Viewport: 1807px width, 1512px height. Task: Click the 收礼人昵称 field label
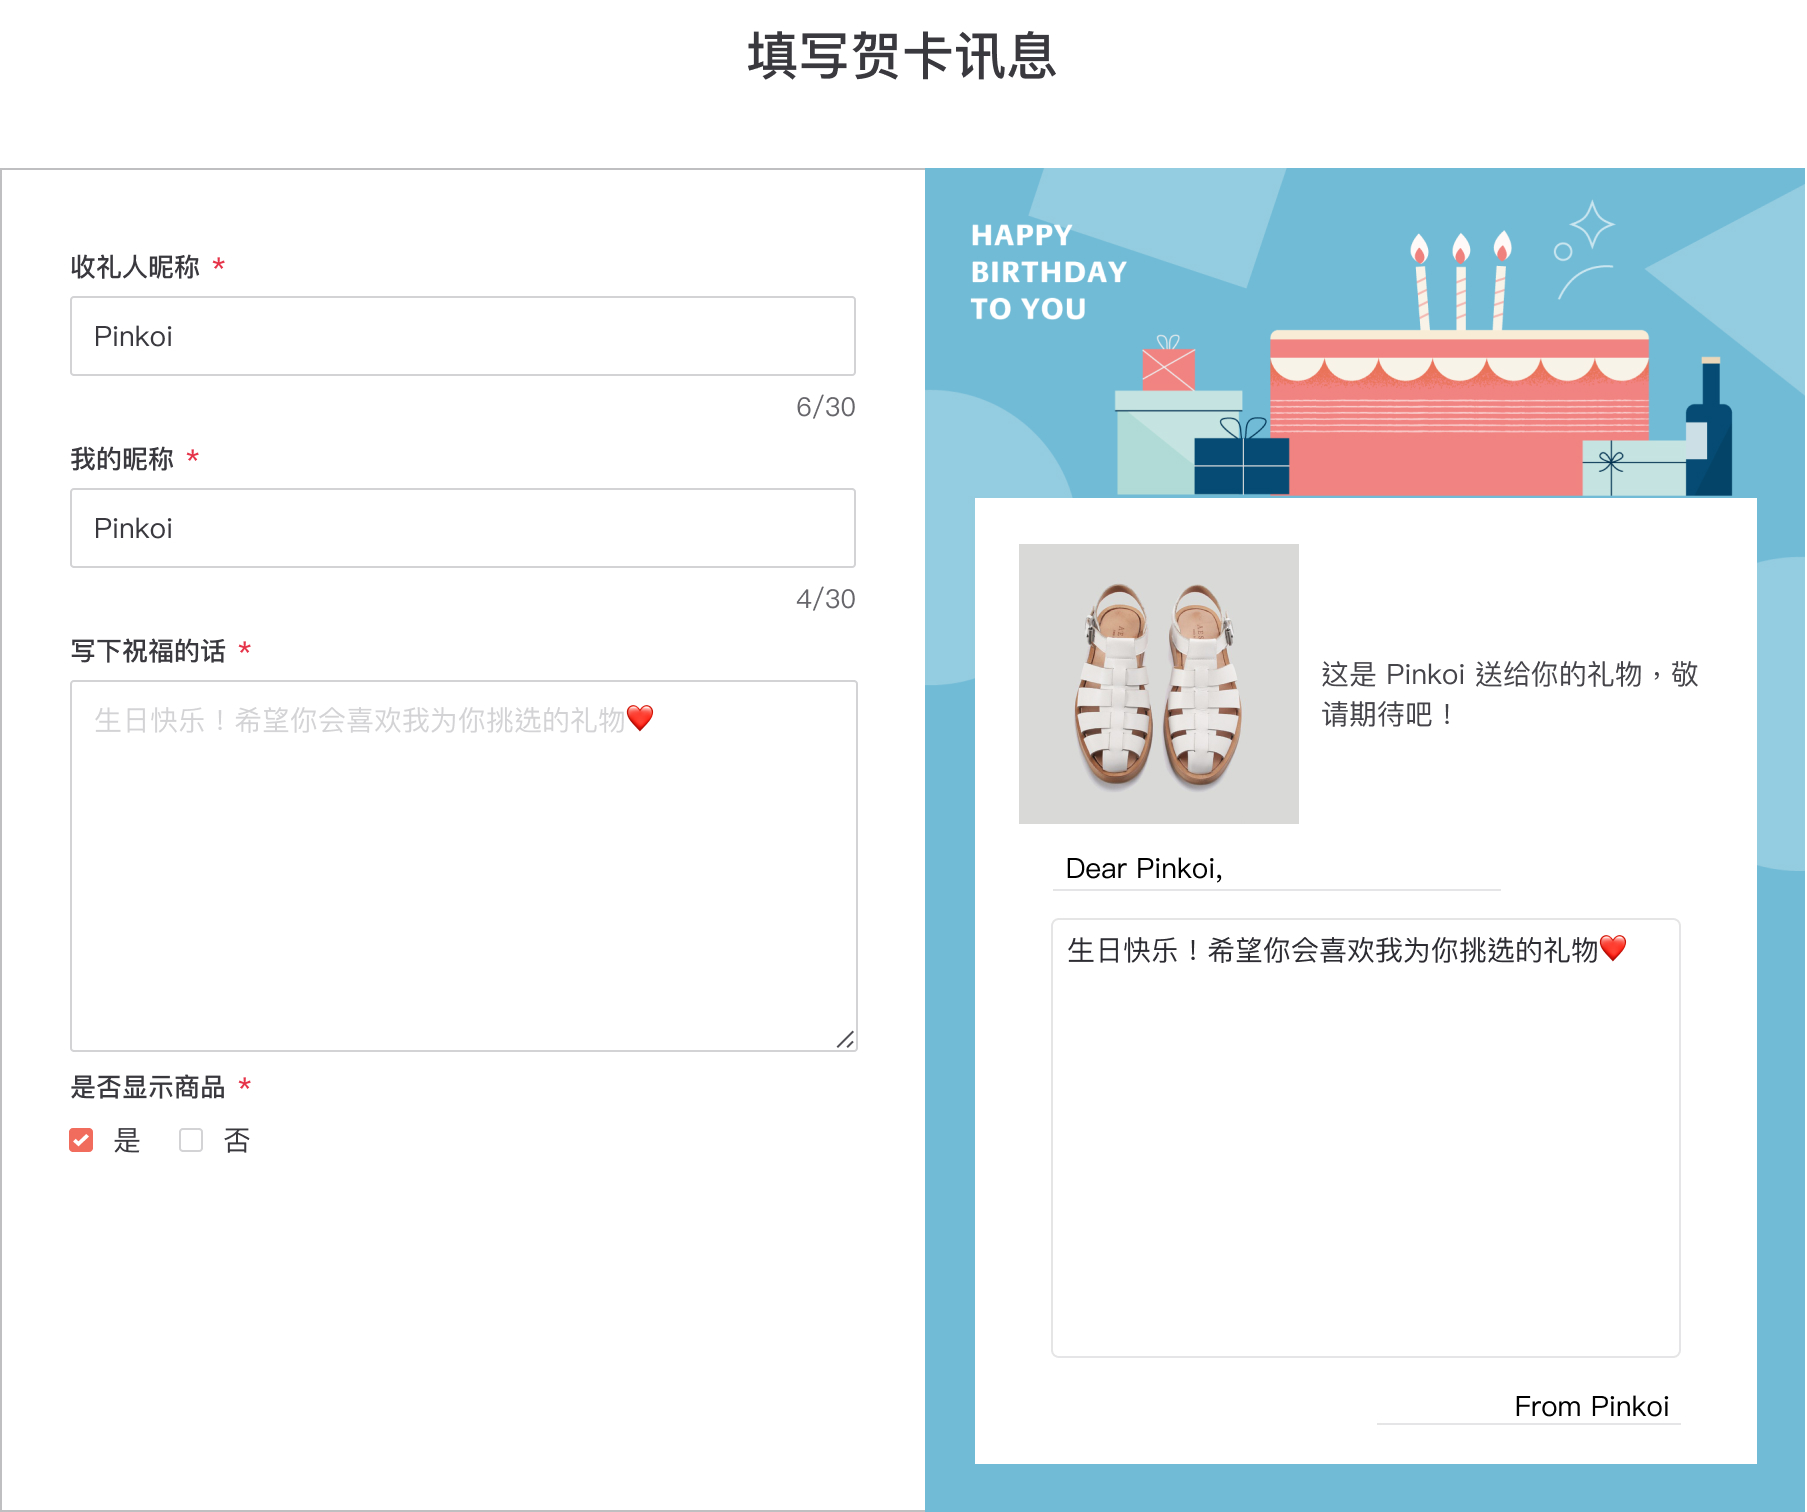(135, 267)
